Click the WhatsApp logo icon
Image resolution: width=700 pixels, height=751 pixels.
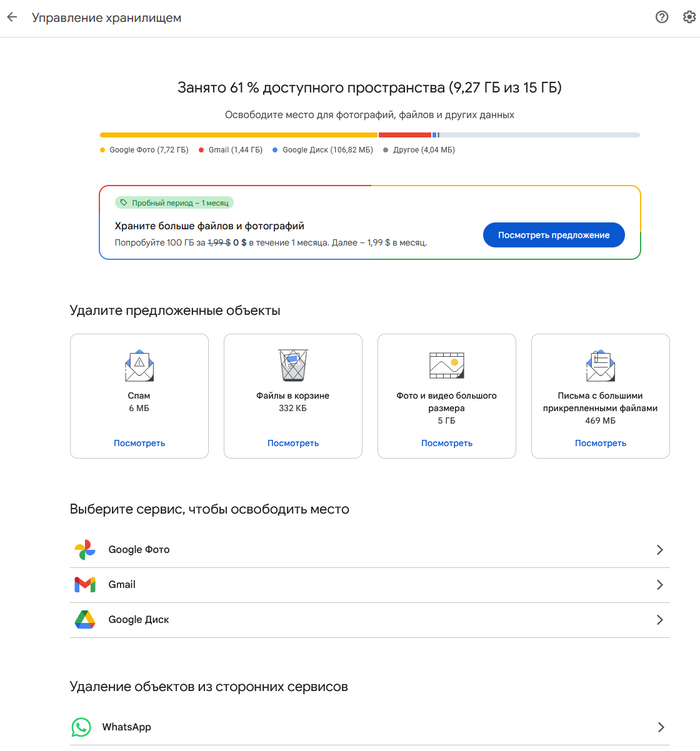81,727
